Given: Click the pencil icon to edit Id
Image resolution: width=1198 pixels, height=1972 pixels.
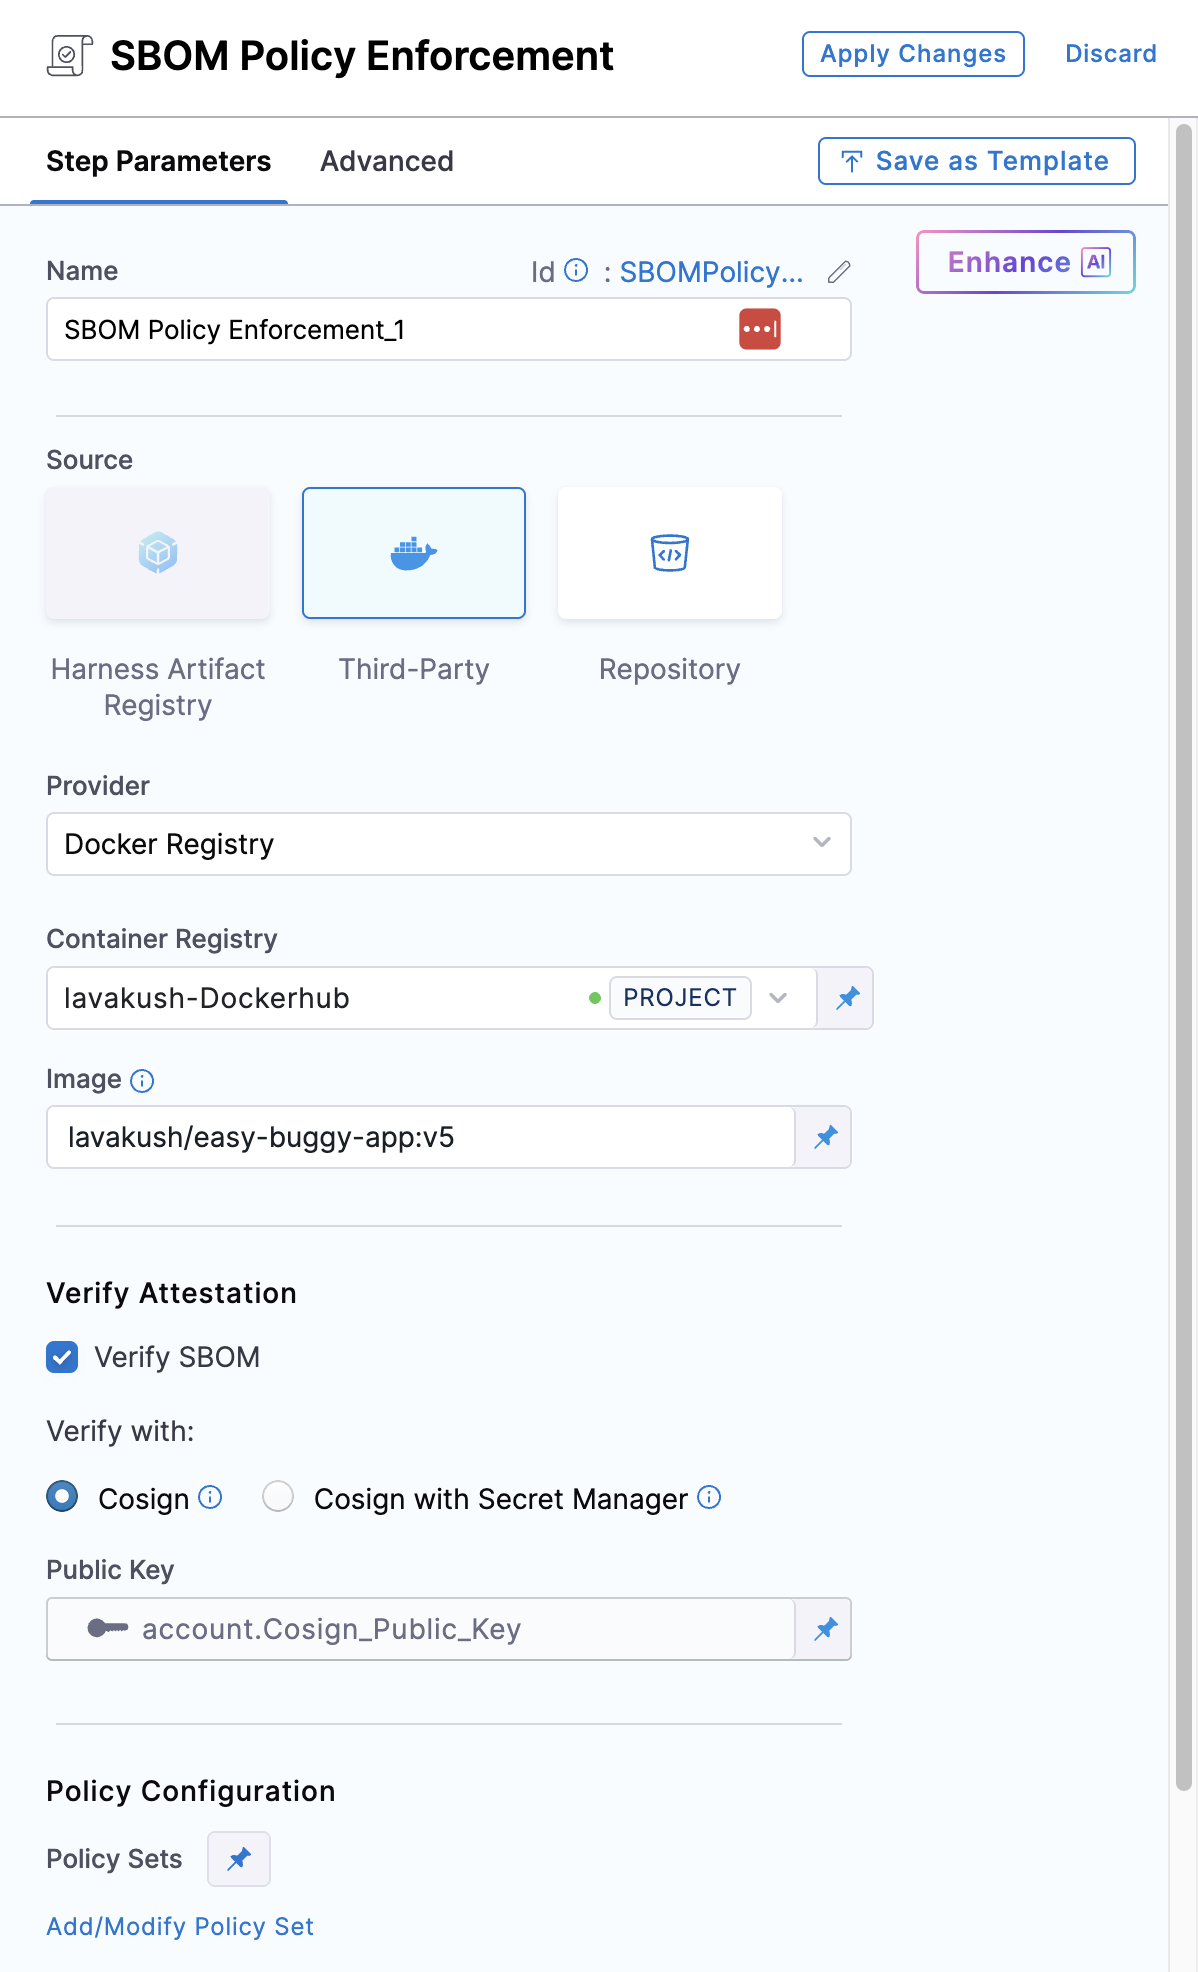Looking at the screenshot, I should click(839, 271).
